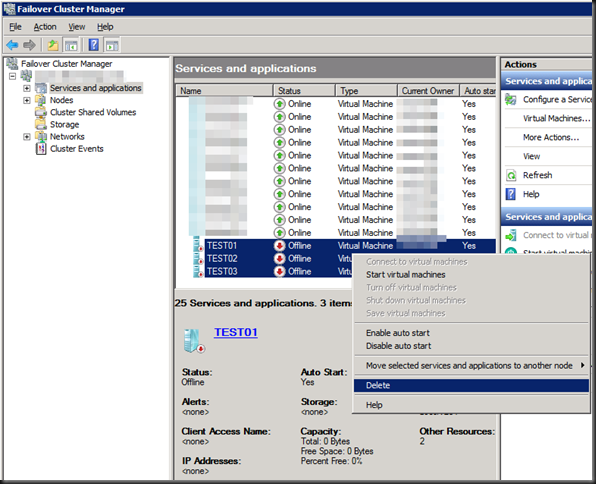596x484 pixels.
Task: Expand the Networks tree node
Action: coord(27,136)
